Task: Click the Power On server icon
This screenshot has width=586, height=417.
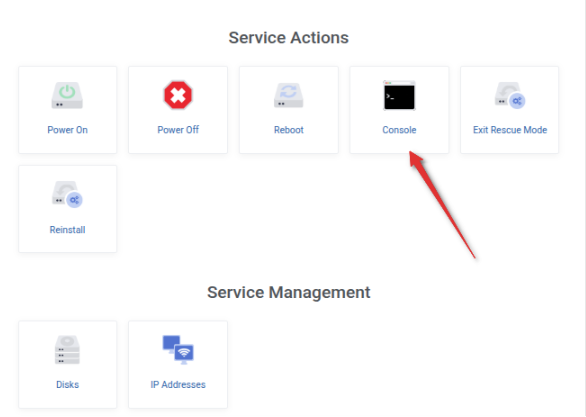Action: 67,95
